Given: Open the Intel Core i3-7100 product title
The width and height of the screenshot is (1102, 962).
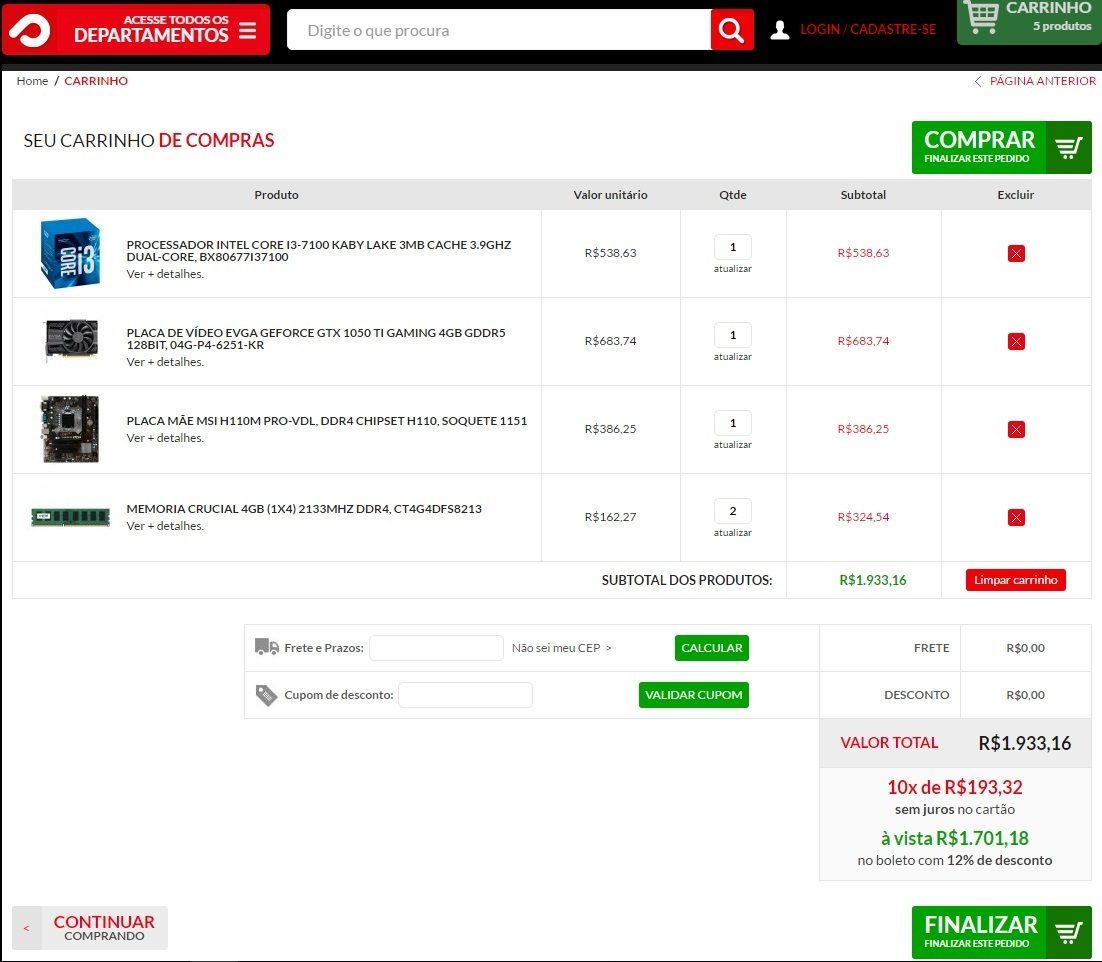Looking at the screenshot, I should (318, 251).
